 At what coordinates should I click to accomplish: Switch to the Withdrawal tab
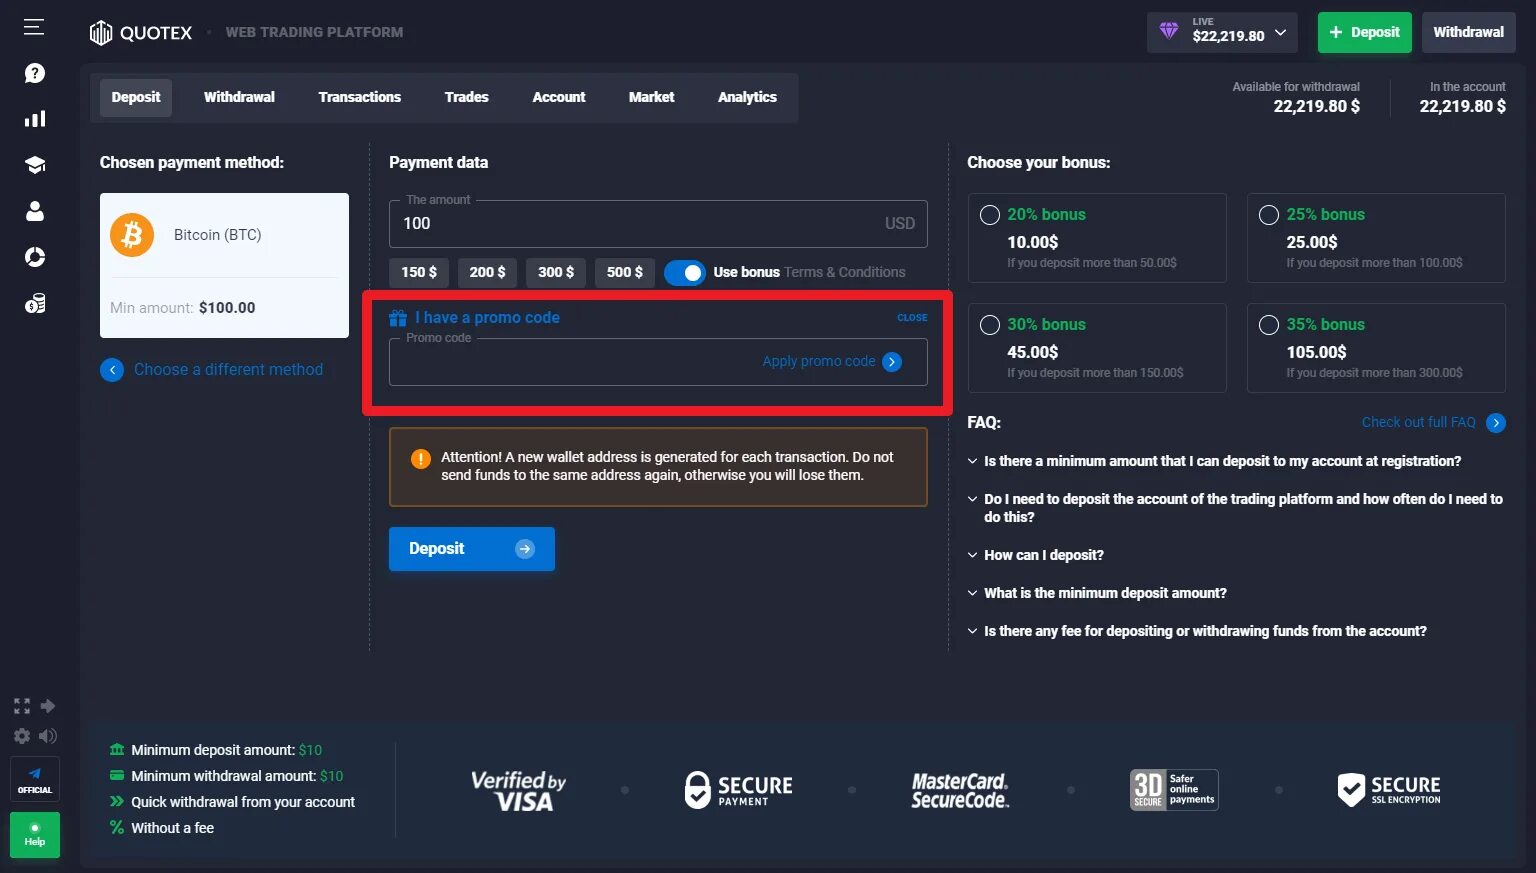point(239,98)
